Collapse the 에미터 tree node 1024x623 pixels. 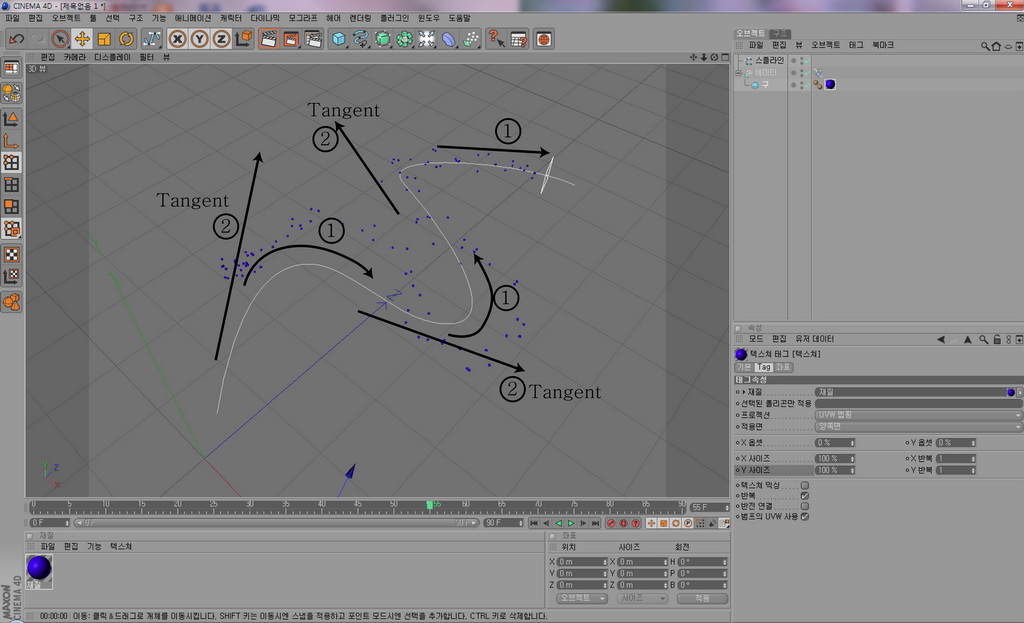tap(739, 72)
